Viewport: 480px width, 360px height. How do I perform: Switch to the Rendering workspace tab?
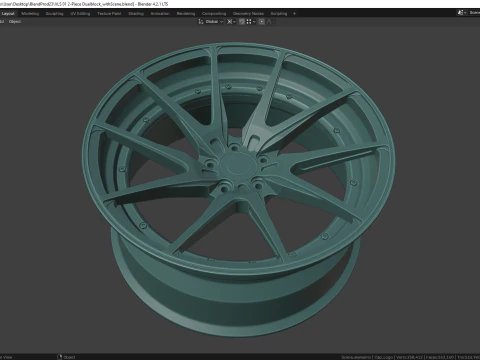[186, 14]
